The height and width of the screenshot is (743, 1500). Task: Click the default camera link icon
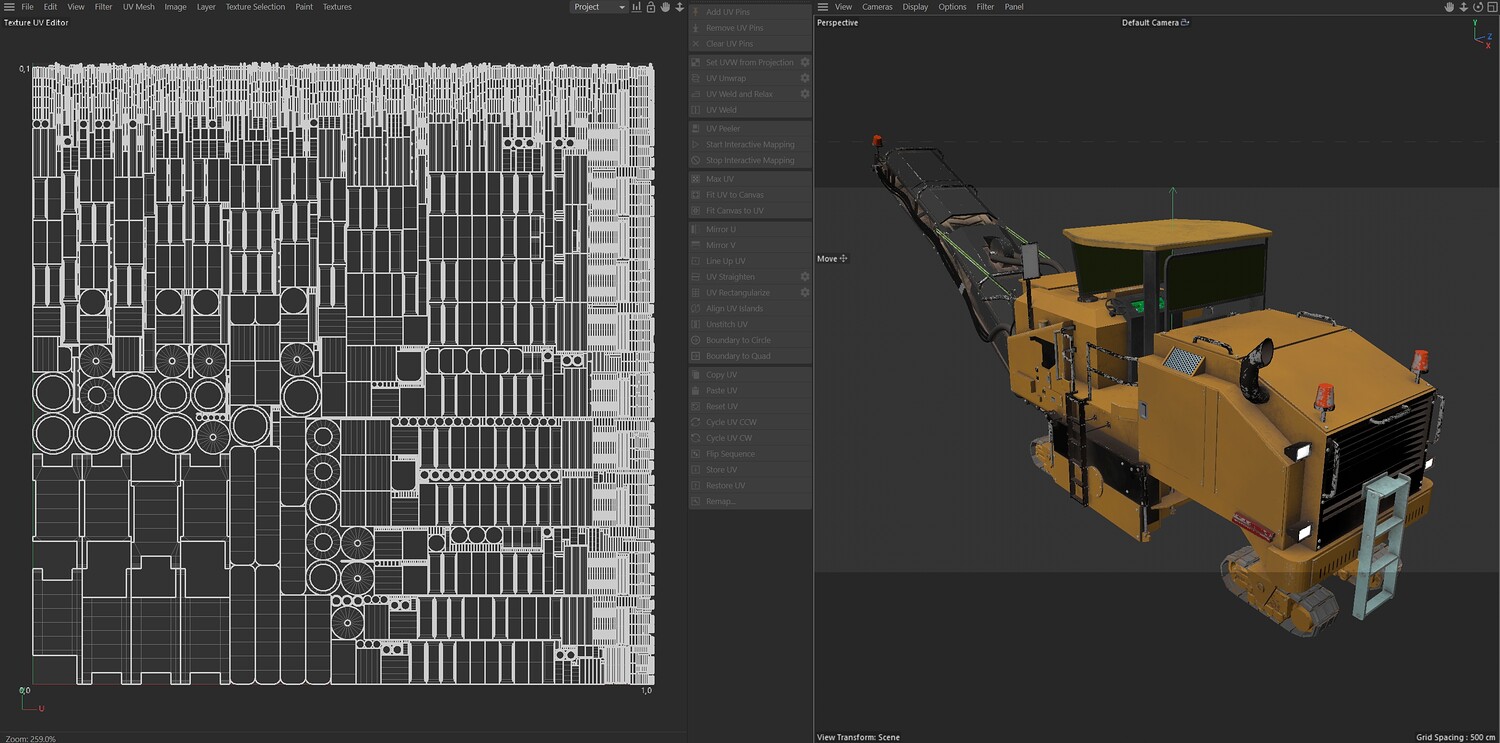tap(1185, 22)
